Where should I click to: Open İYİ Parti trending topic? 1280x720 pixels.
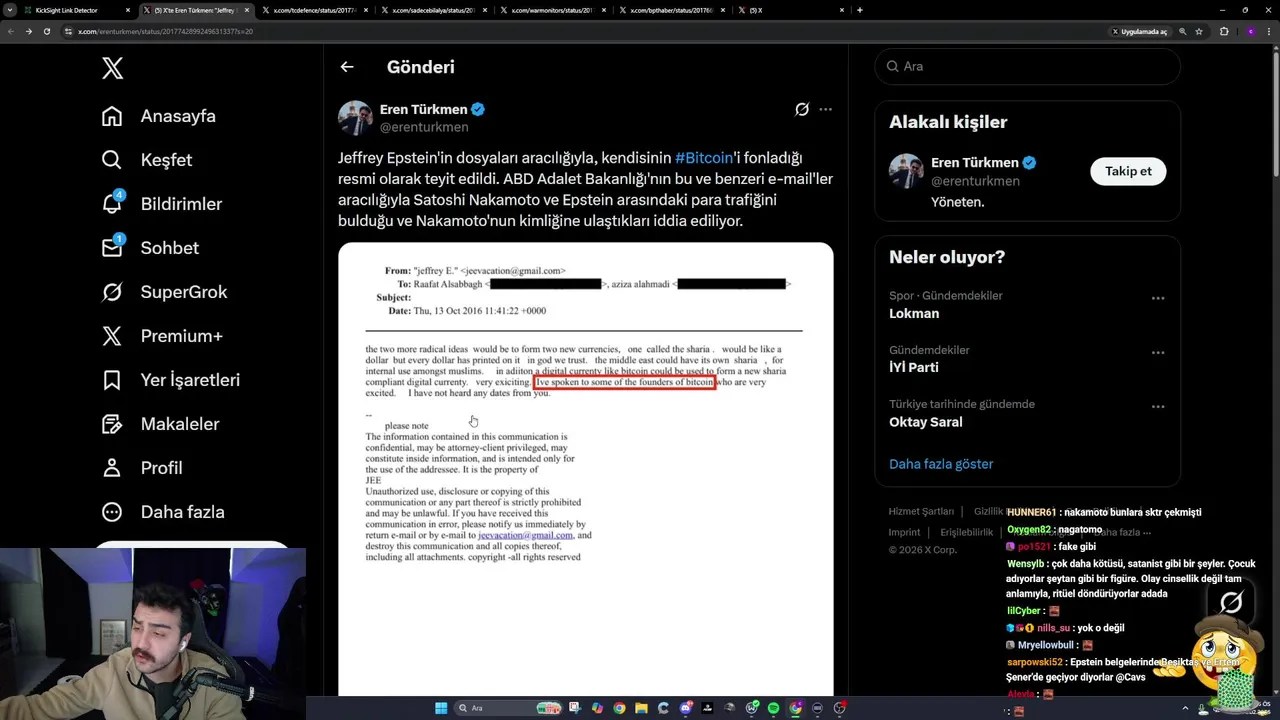[x=913, y=367]
